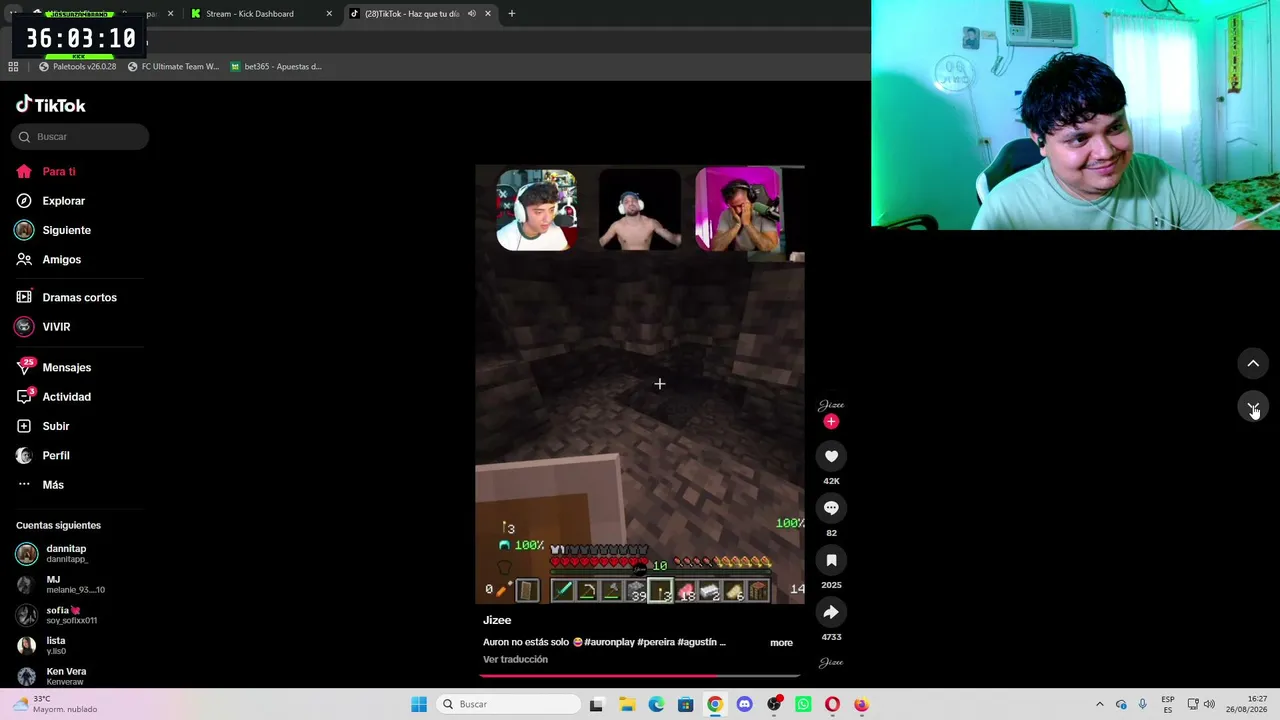
Task: Open File Explorer from the taskbar
Action: [x=627, y=705]
